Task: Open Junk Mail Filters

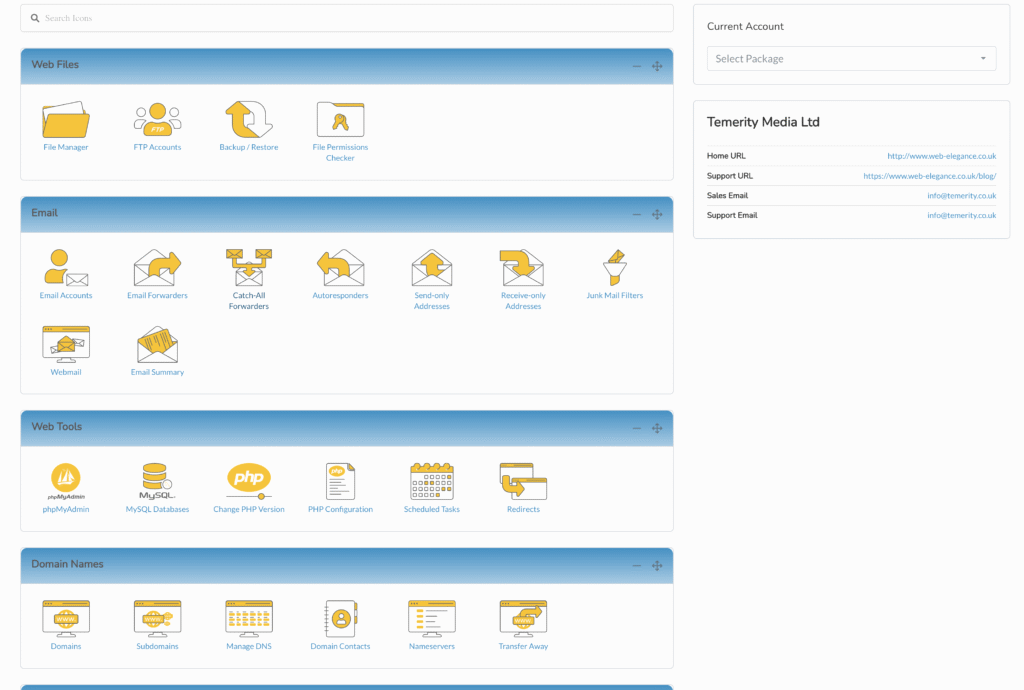Action: [615, 274]
